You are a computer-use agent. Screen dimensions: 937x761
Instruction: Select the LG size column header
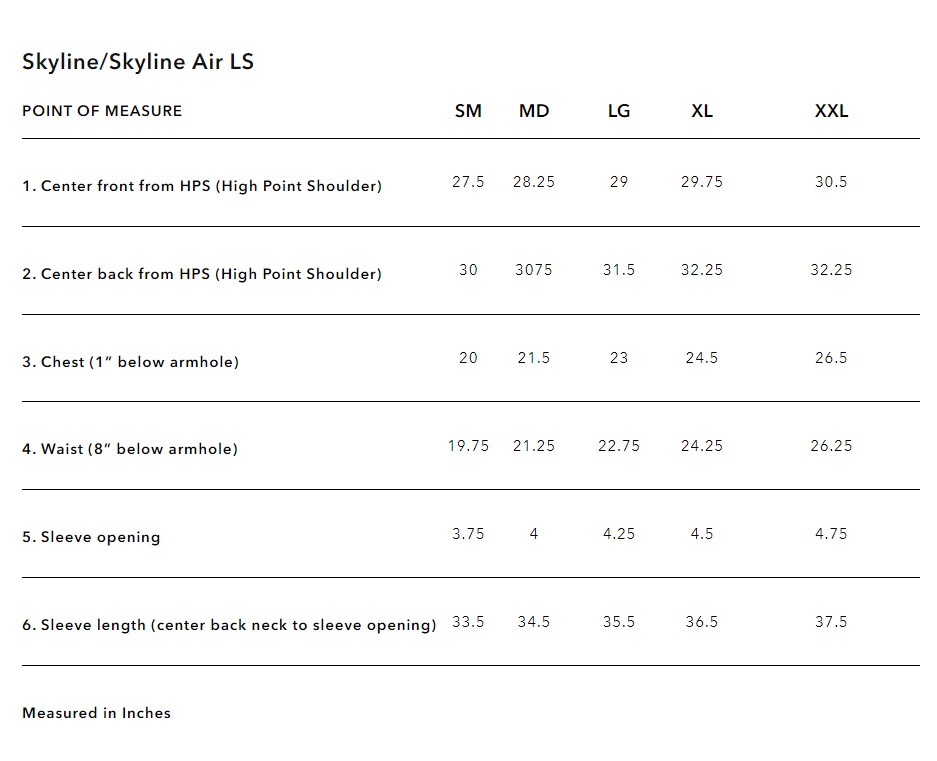pyautogui.click(x=619, y=111)
